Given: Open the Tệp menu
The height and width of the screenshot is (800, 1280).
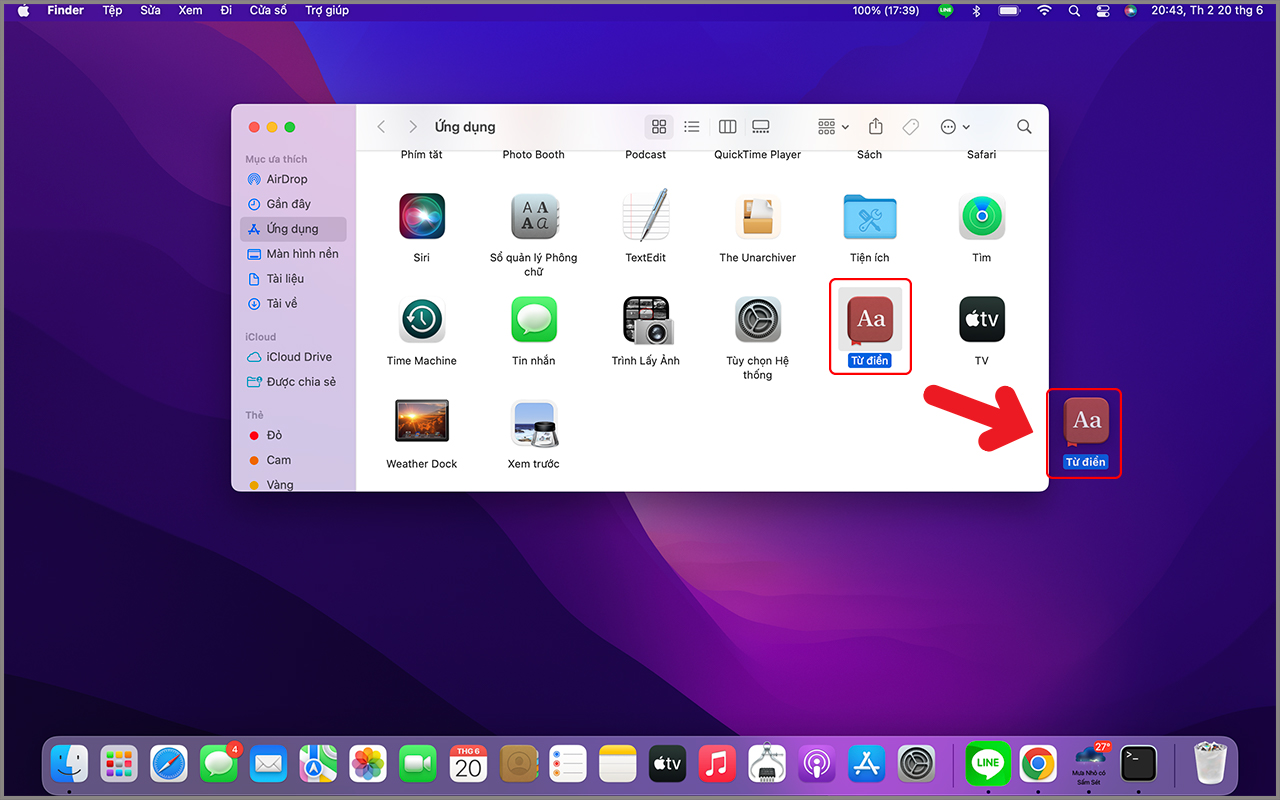Looking at the screenshot, I should coord(112,11).
